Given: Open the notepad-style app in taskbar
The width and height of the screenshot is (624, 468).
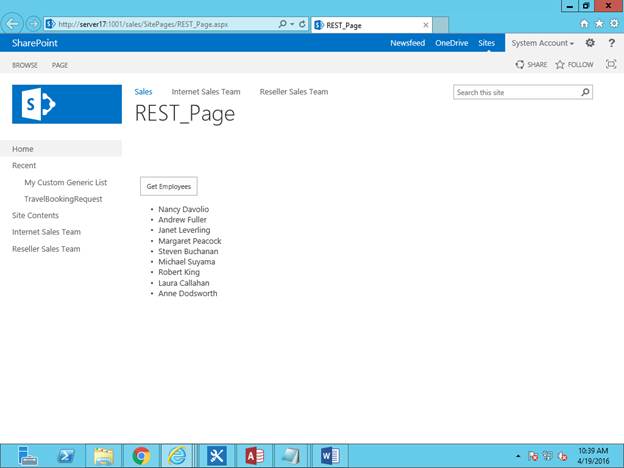Looking at the screenshot, I should point(291,456).
